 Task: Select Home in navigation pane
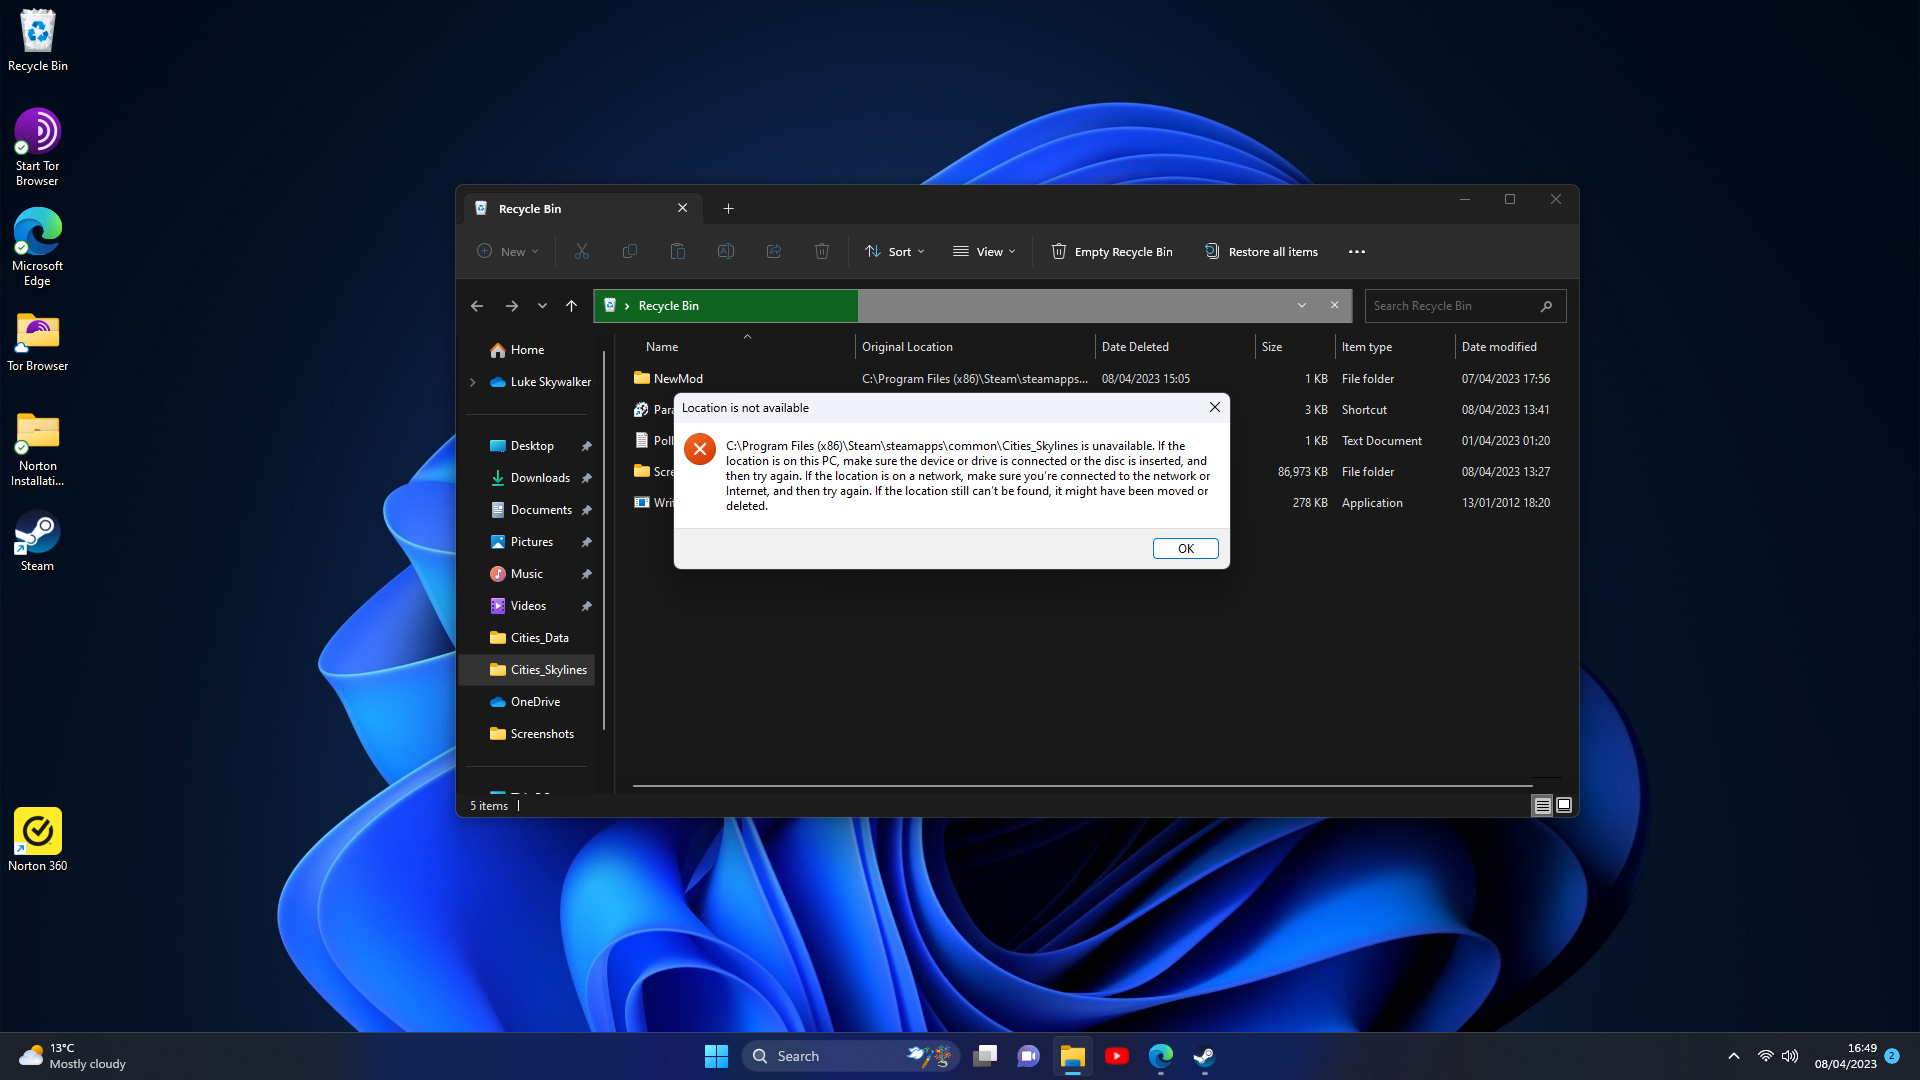(x=527, y=350)
